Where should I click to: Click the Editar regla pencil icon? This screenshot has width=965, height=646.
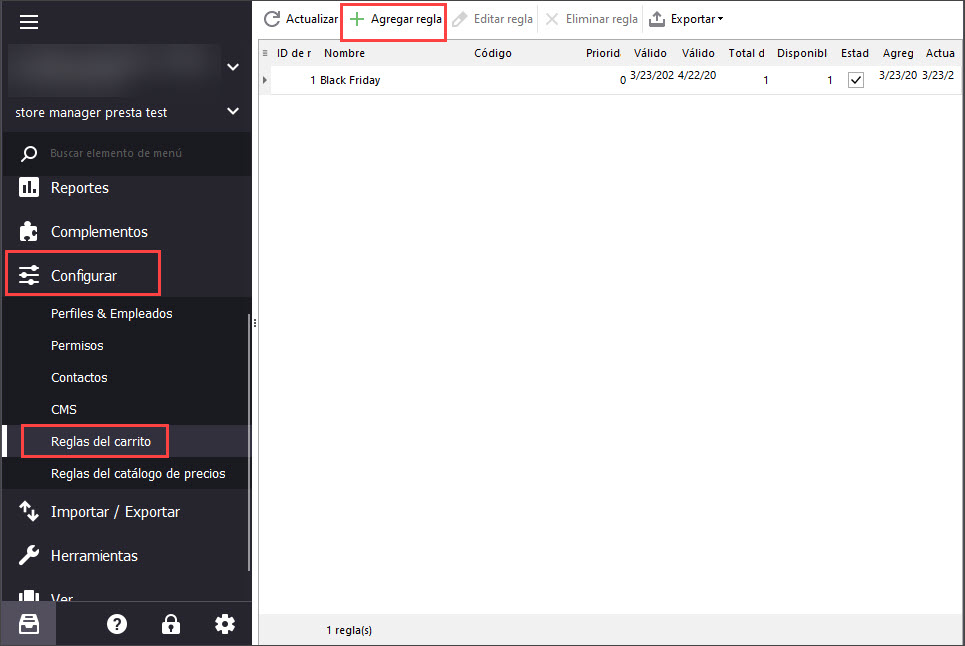(460, 19)
